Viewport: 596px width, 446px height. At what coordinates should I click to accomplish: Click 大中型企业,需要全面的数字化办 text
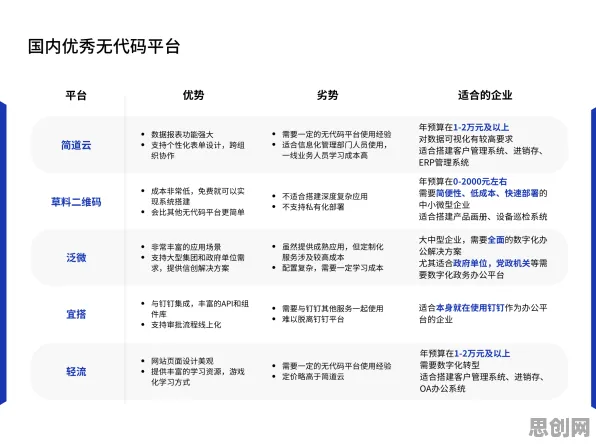(x=483, y=240)
